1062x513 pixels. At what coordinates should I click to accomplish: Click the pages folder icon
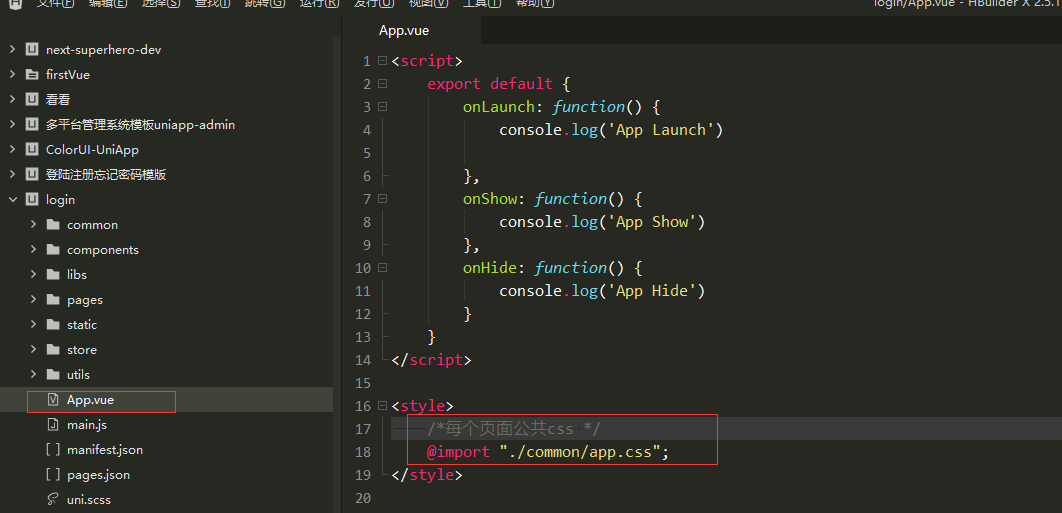(x=53, y=300)
